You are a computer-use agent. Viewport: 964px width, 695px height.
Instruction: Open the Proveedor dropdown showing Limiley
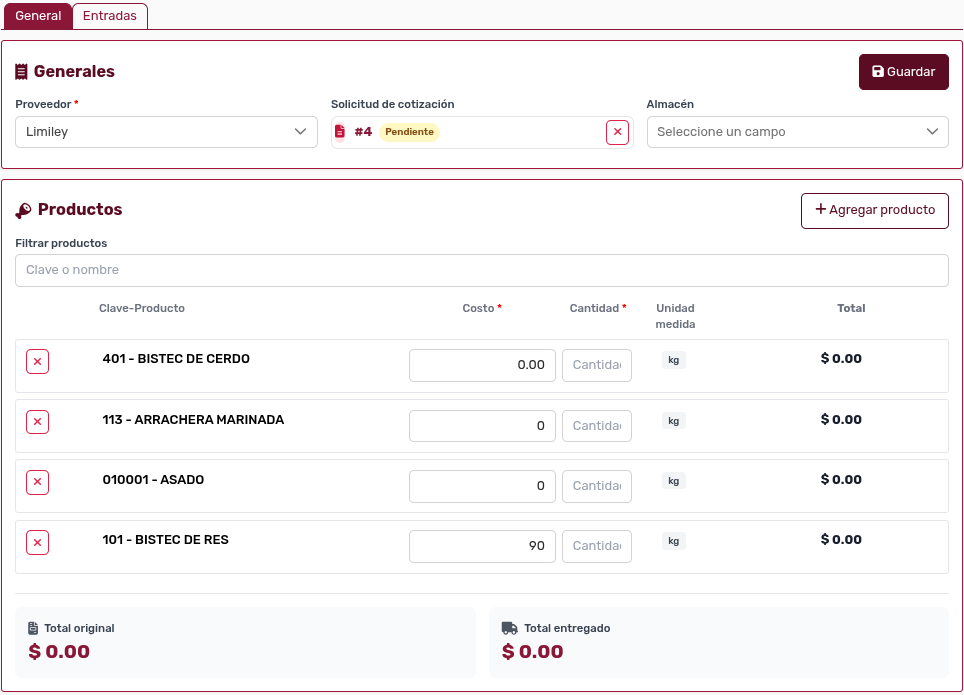166,132
